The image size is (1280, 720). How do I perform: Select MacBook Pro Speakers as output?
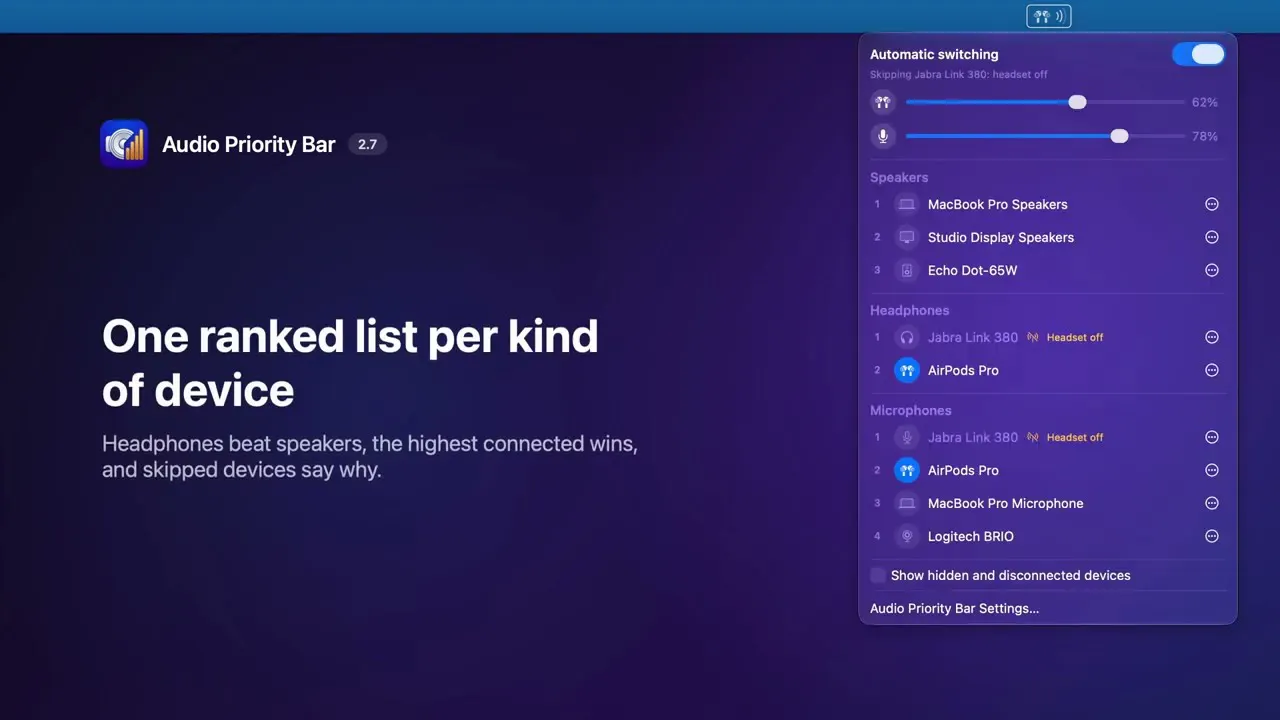tap(1047, 204)
